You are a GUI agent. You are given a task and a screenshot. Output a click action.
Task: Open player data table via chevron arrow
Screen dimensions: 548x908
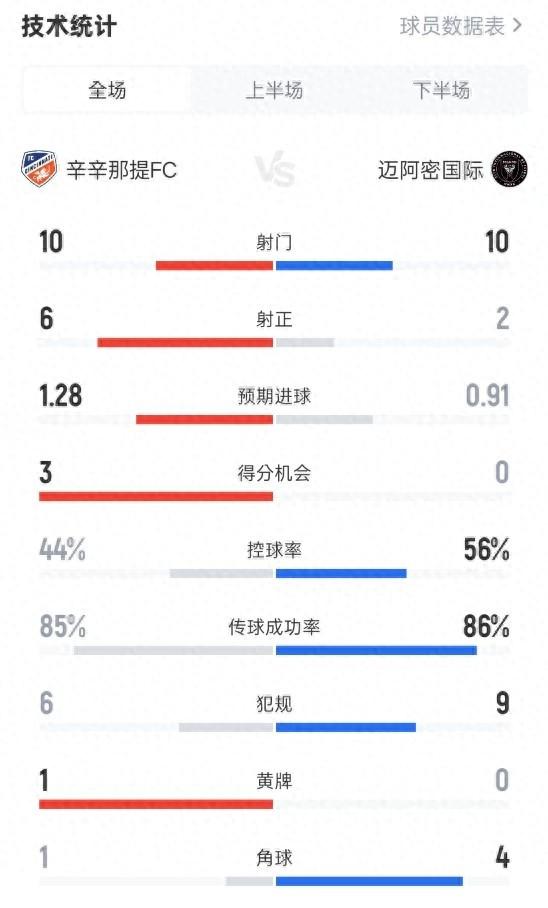coord(517,26)
